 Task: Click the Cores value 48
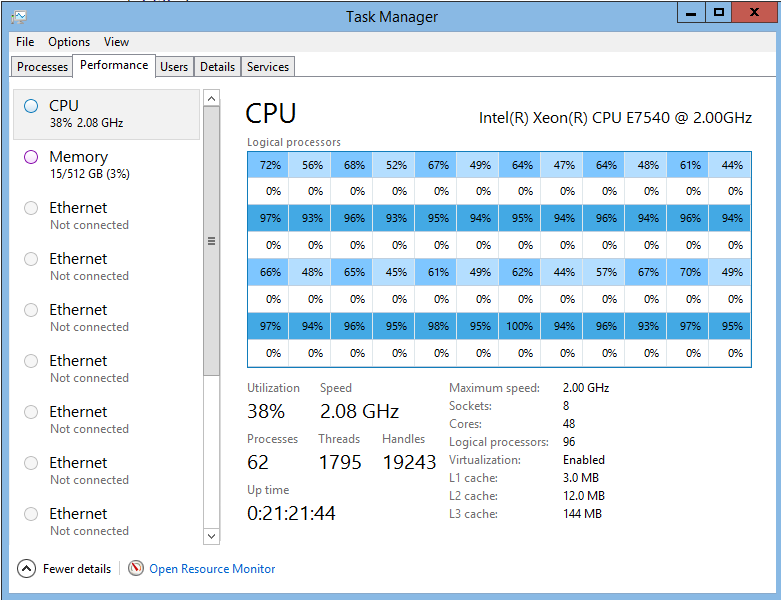(569, 424)
